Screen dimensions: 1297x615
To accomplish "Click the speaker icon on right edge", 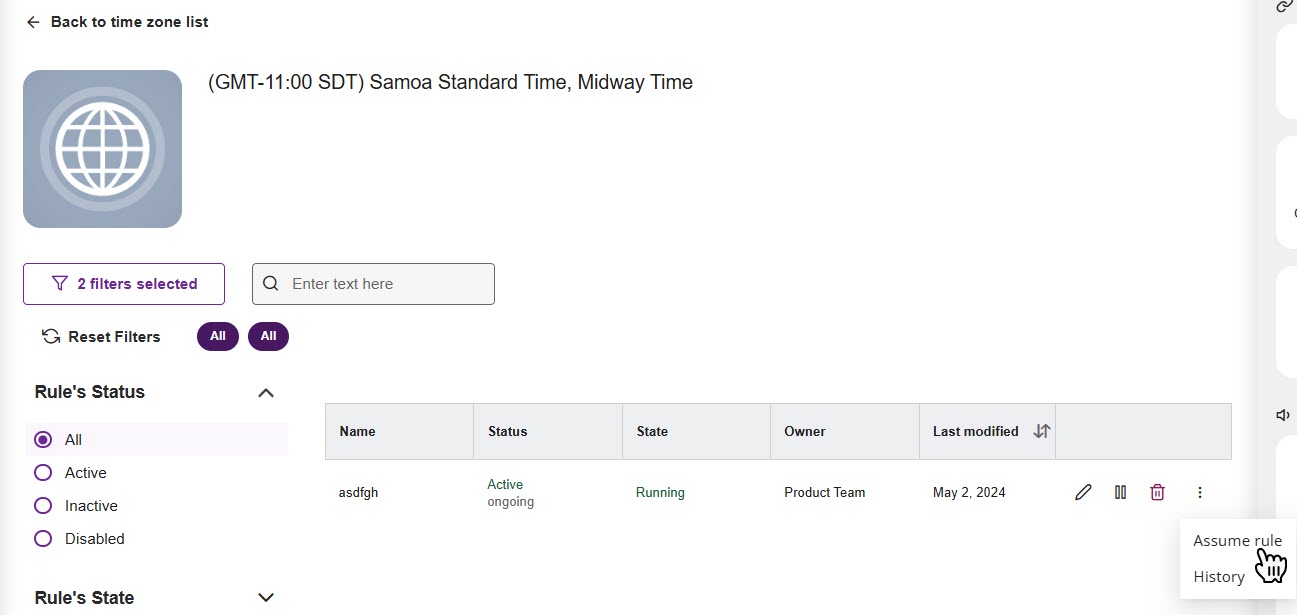I will pos(1283,415).
